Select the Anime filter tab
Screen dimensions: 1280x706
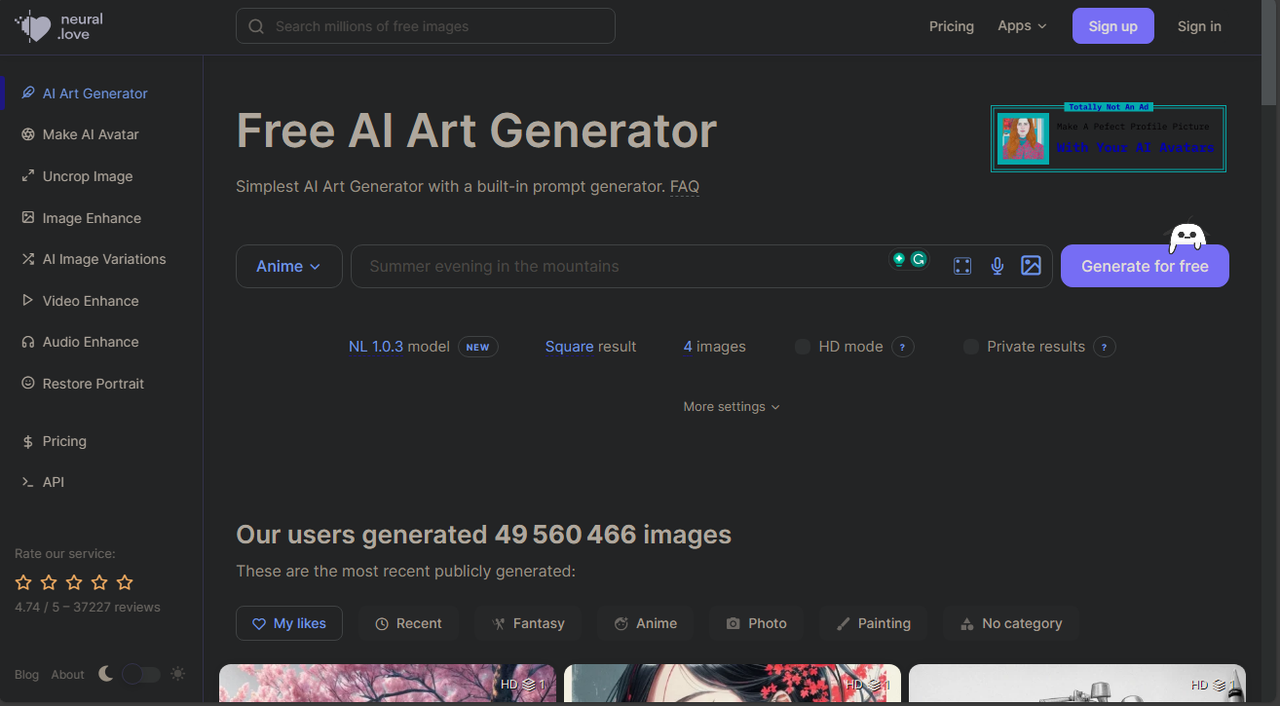645,623
